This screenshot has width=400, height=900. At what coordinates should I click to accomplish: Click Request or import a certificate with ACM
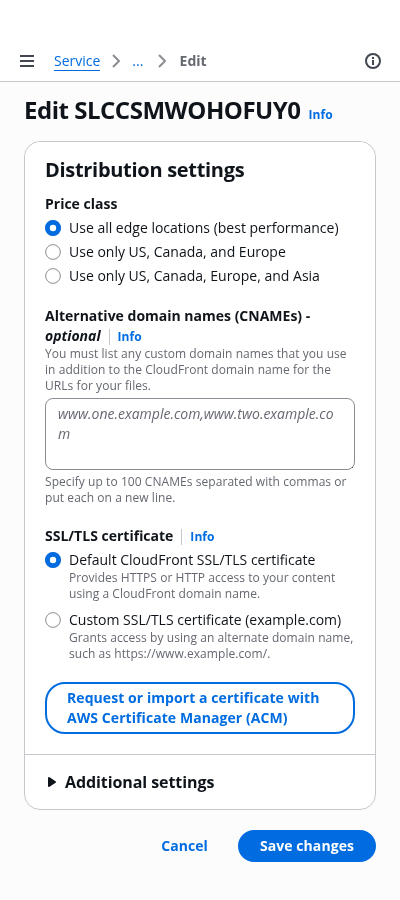200,708
